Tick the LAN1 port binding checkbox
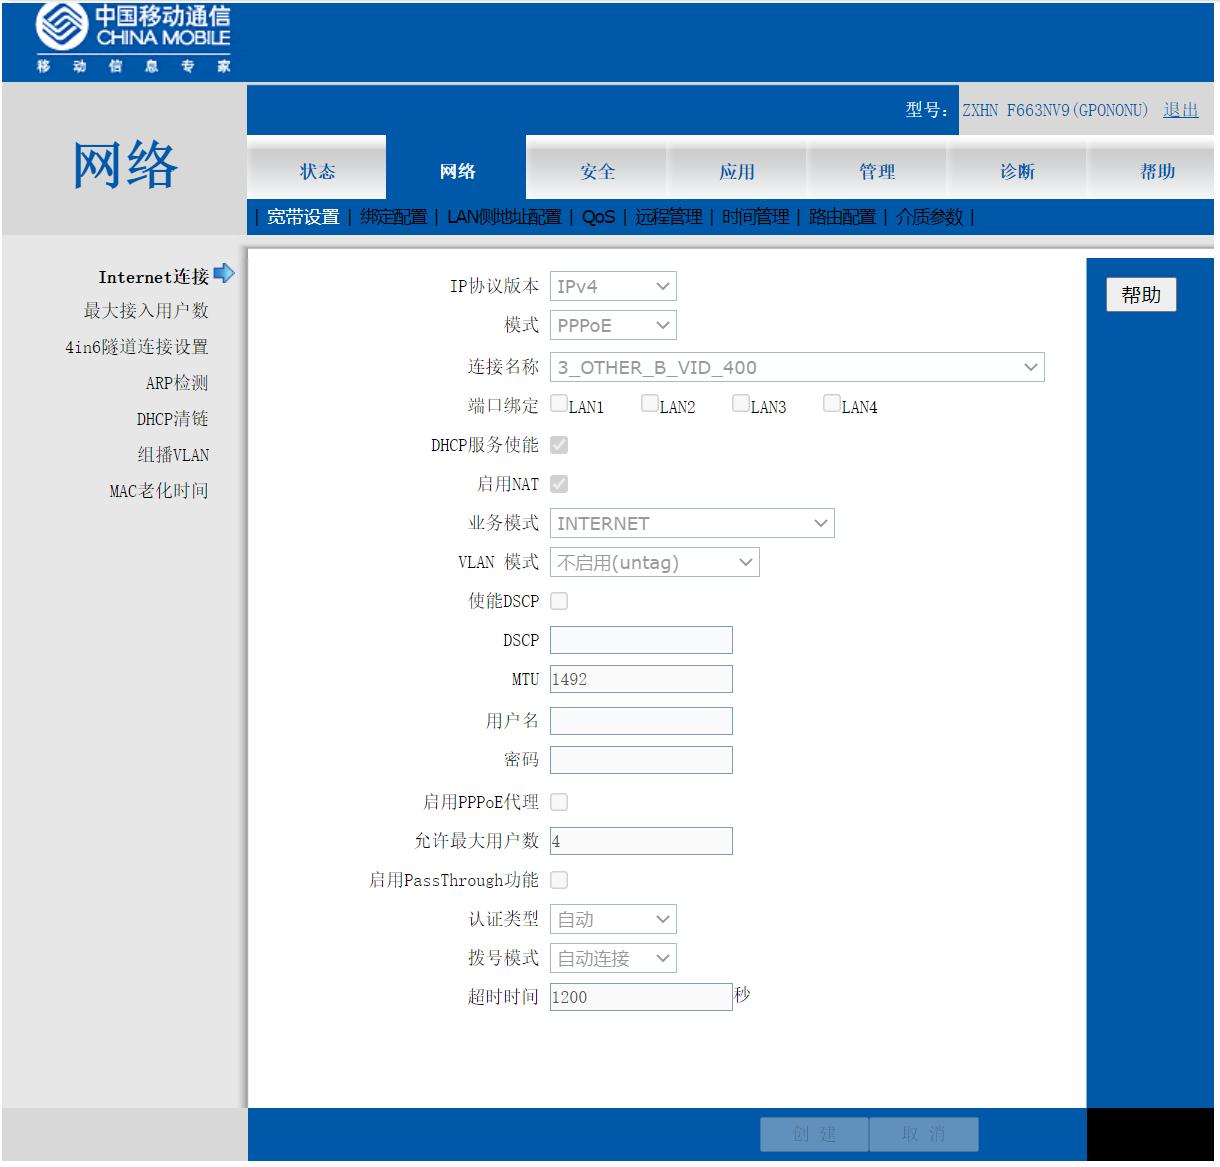The width and height of the screenshot is (1220, 1167). click(559, 404)
